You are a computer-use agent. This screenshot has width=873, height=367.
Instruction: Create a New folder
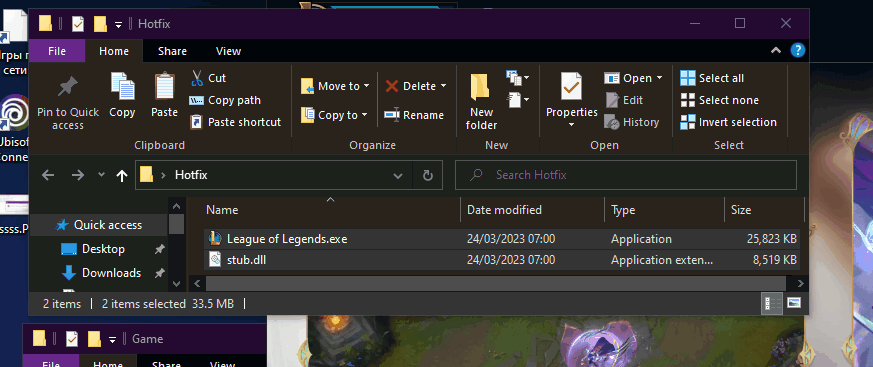[x=481, y=102]
